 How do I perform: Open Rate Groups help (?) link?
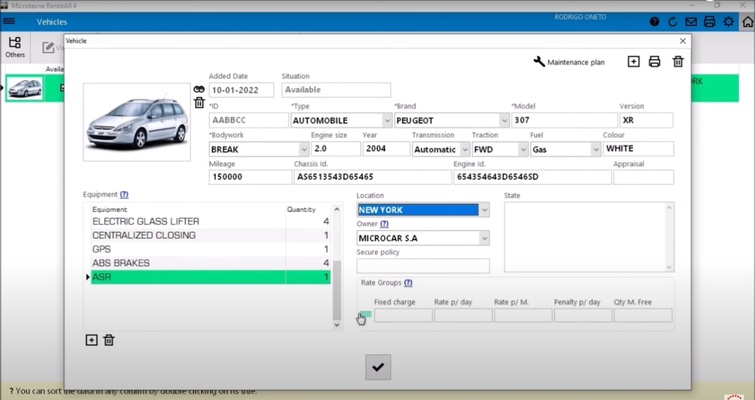(408, 283)
